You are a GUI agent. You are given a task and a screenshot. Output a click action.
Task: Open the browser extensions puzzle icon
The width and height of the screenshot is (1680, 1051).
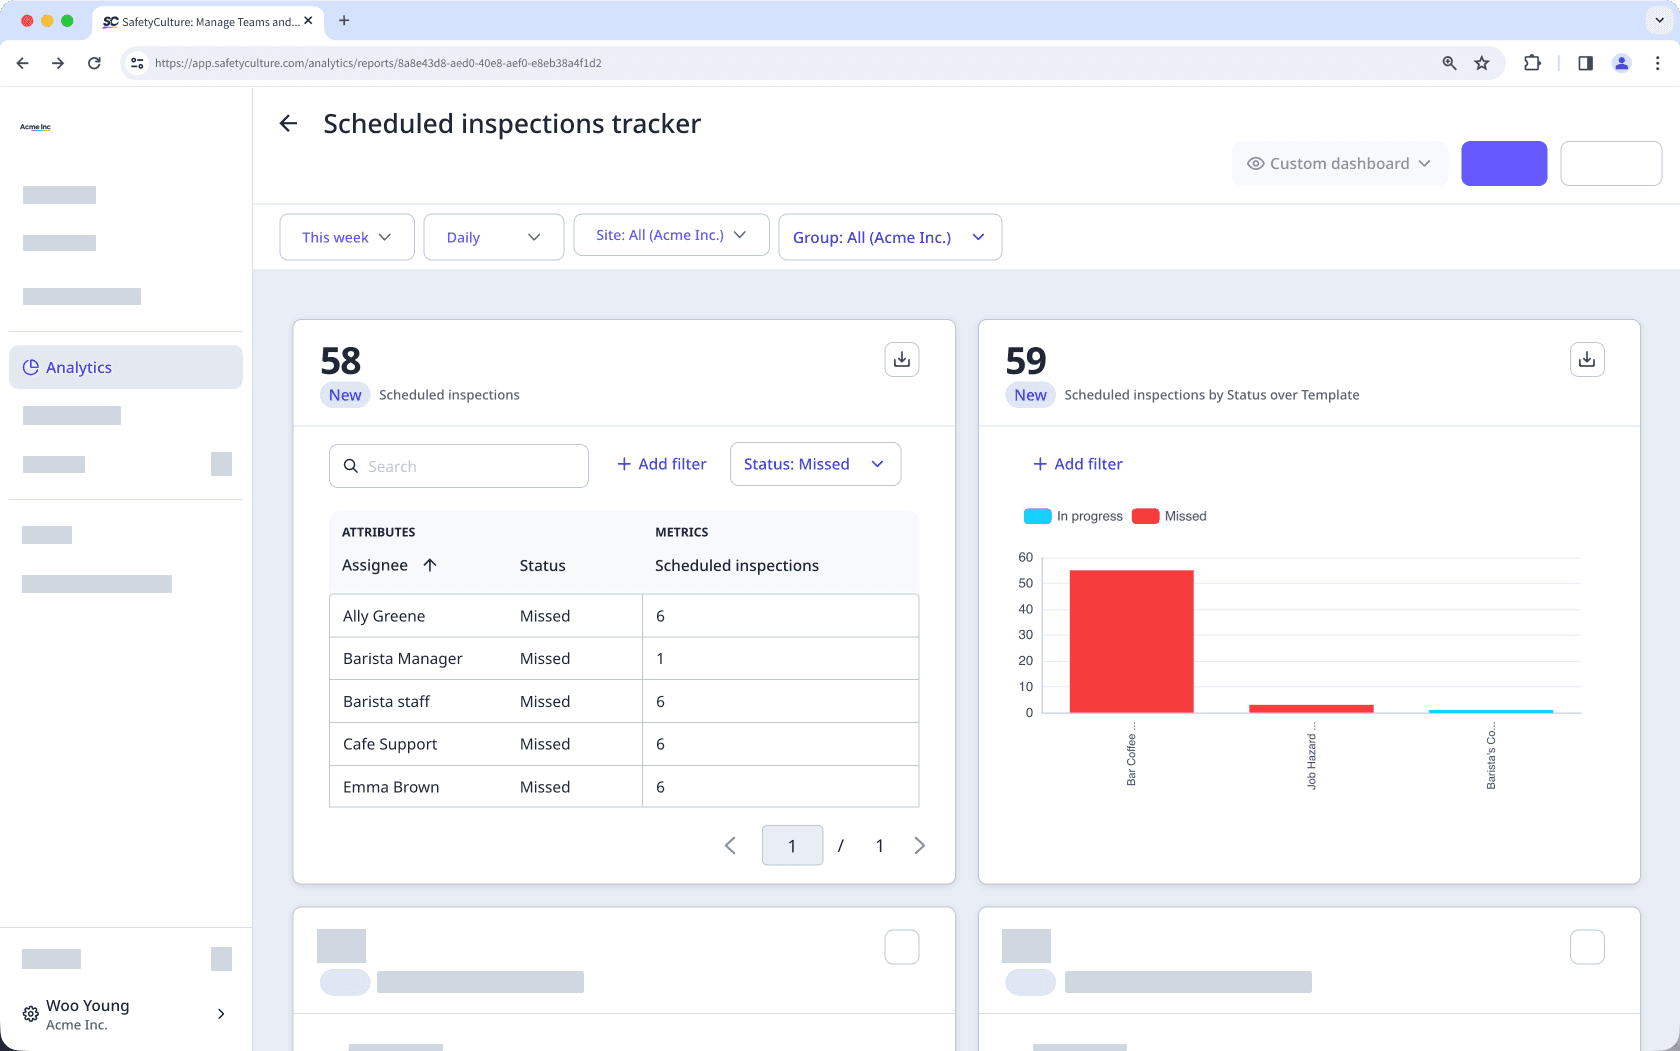pyautogui.click(x=1532, y=63)
